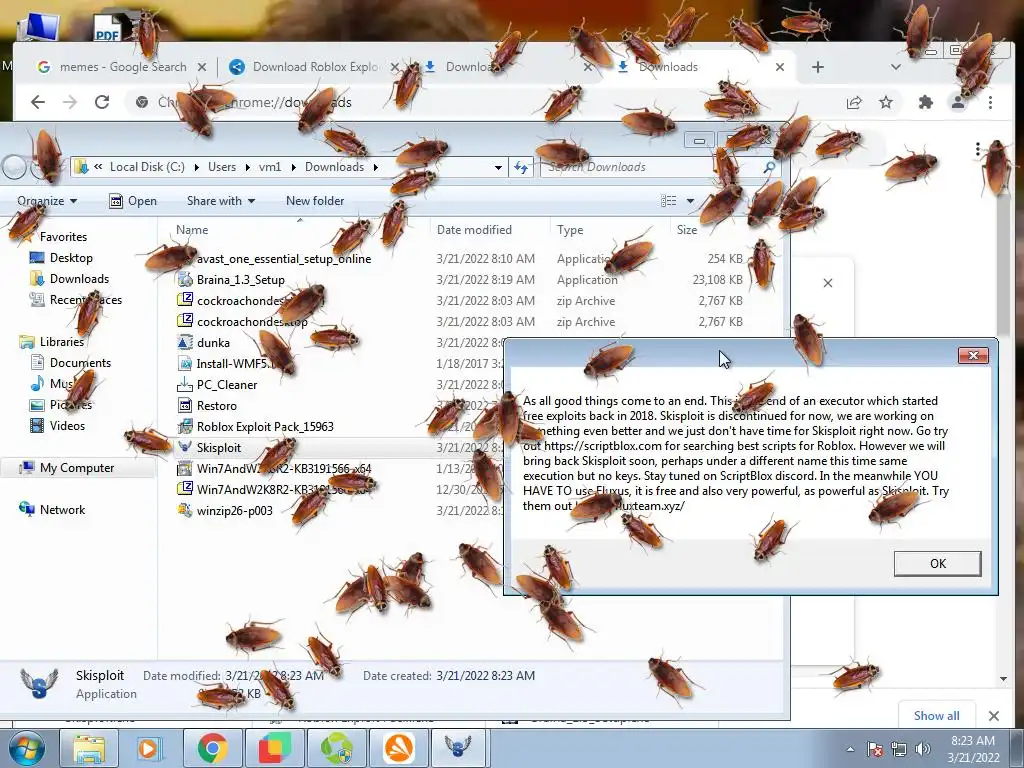Click the volume speaker tray icon

pyautogui.click(x=923, y=749)
